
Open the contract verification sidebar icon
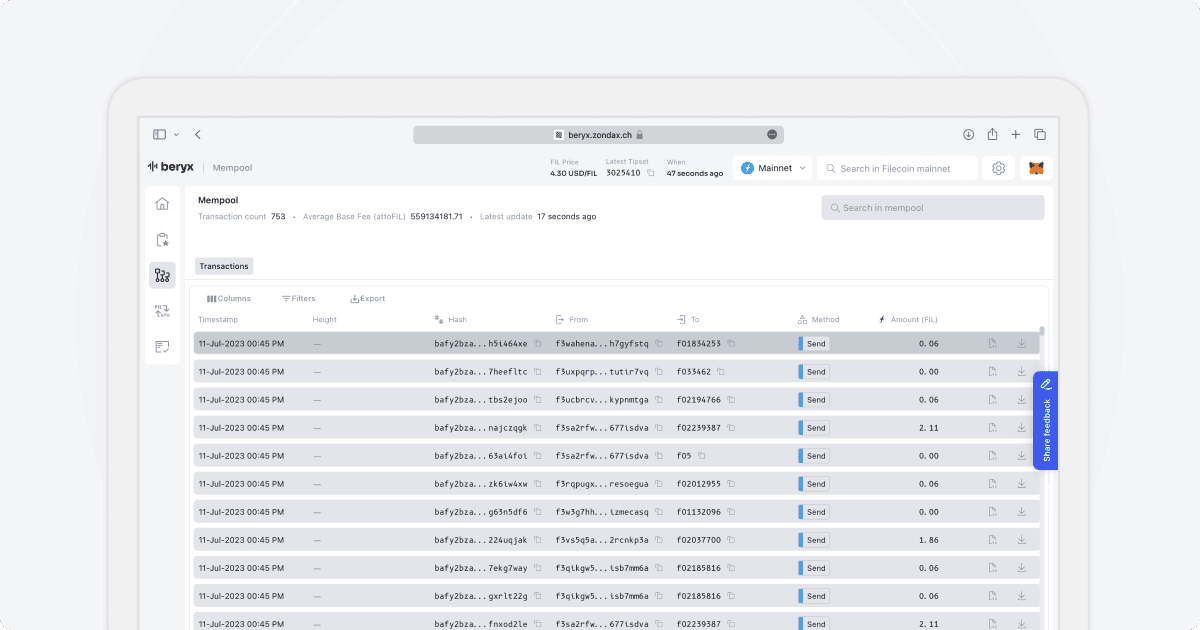pos(162,347)
